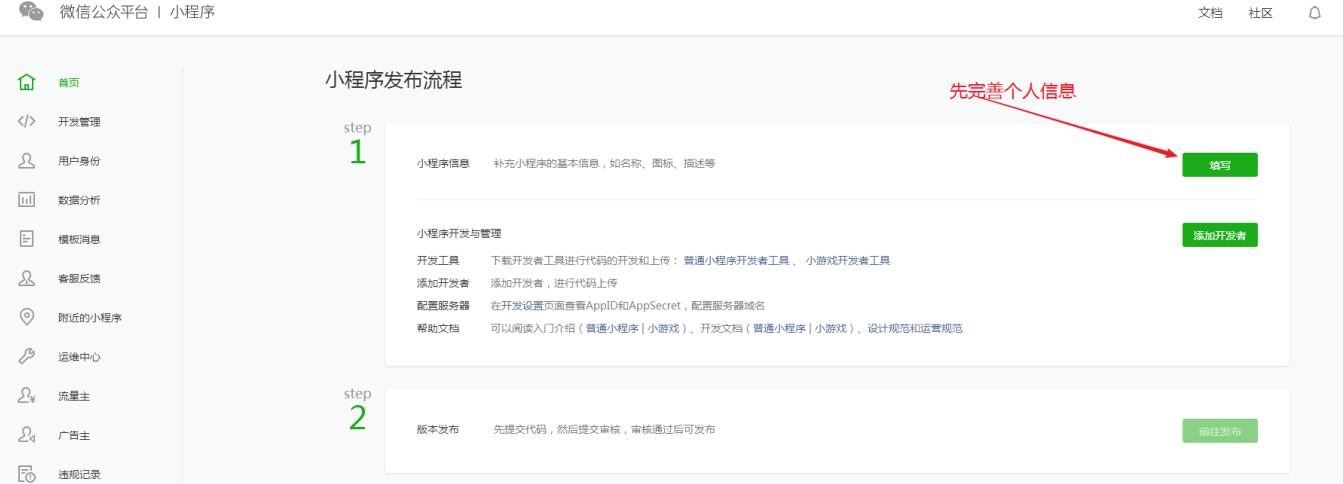Open 文档 link in the header
Image resolution: width=1343 pixels, height=484 pixels.
pos(1210,13)
